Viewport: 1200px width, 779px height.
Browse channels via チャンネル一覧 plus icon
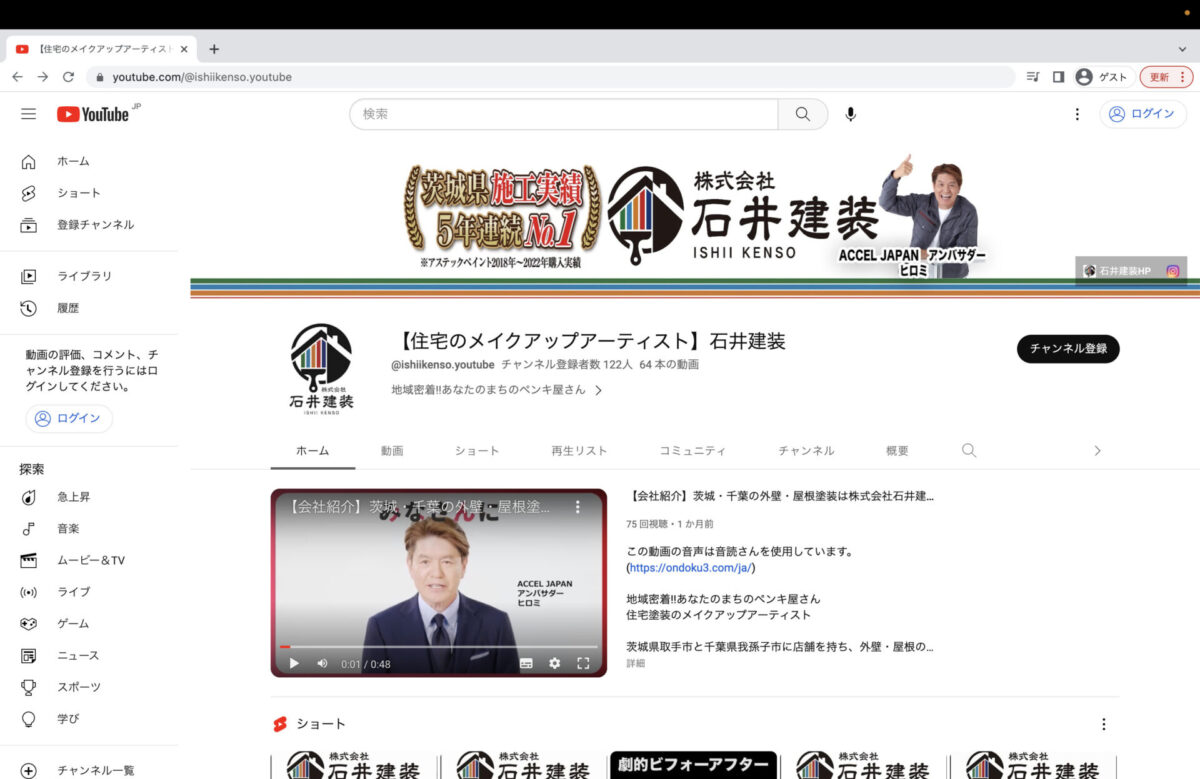pos(28,771)
